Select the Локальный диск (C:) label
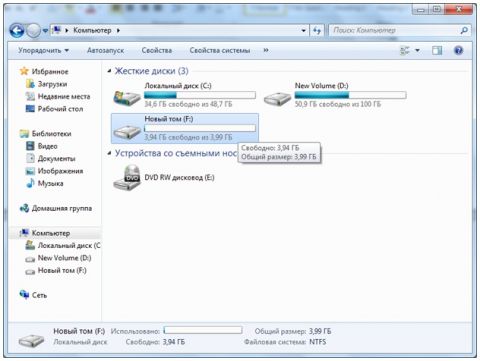Viewport: 480px width, 361px height. click(178, 86)
